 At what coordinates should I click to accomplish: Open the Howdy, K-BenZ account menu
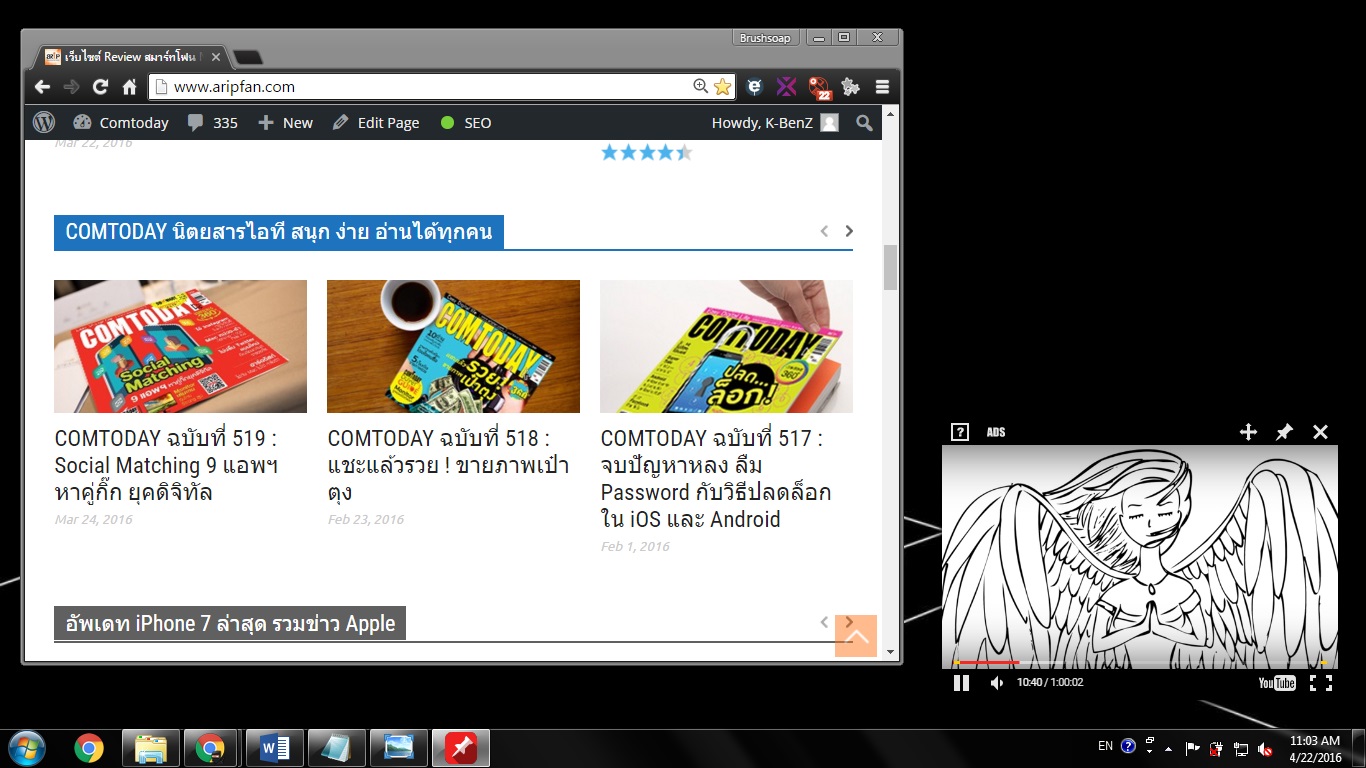(x=775, y=123)
